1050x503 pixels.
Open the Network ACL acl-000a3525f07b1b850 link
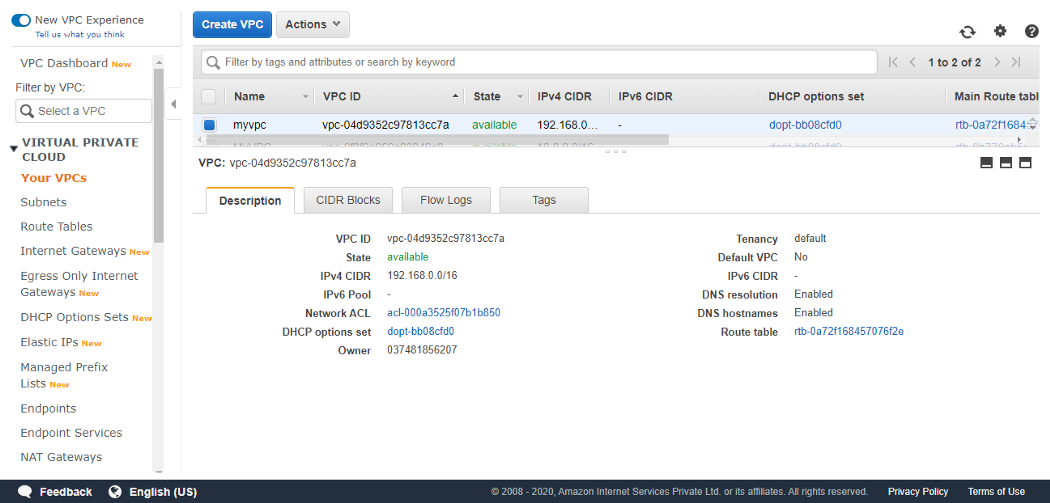point(443,313)
